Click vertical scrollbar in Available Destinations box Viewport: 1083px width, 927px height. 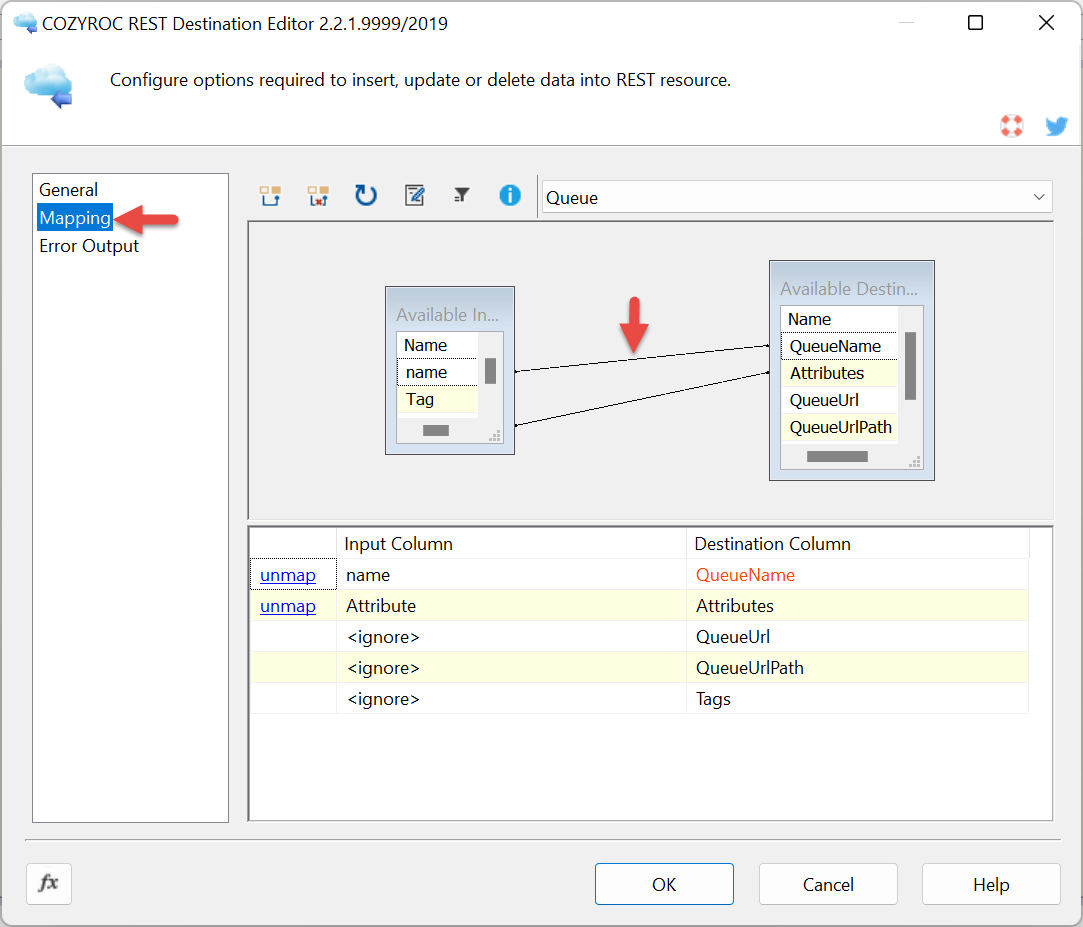pyautogui.click(x=910, y=366)
